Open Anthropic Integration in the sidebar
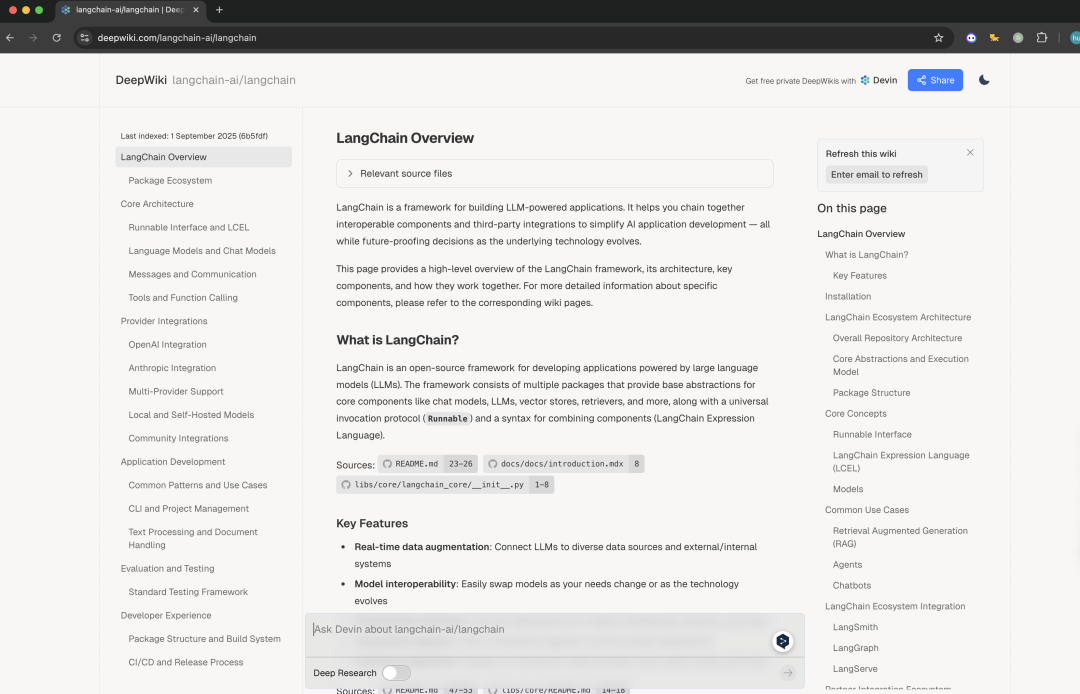Image resolution: width=1080 pixels, height=694 pixels. [172, 368]
